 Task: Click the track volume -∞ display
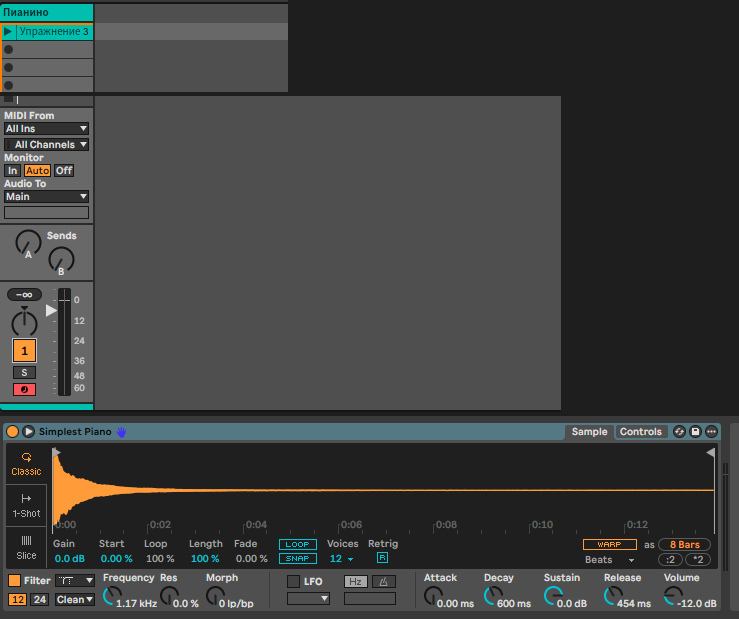(24, 295)
